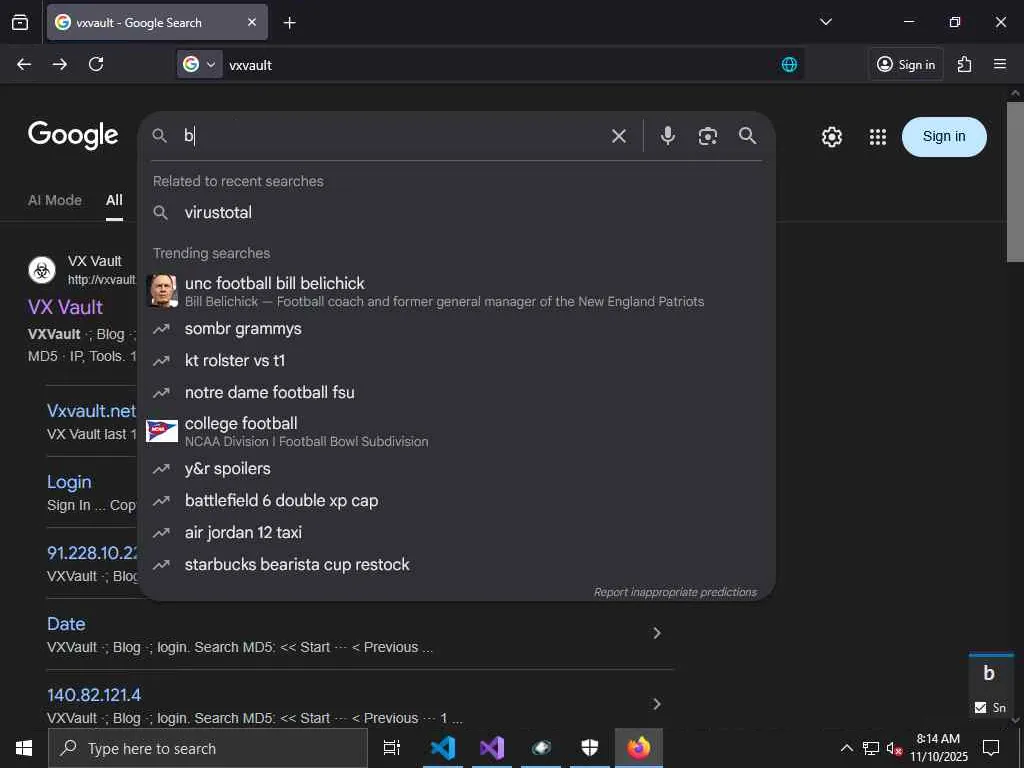Open the 140.82.121.4 sitelink

point(94,695)
